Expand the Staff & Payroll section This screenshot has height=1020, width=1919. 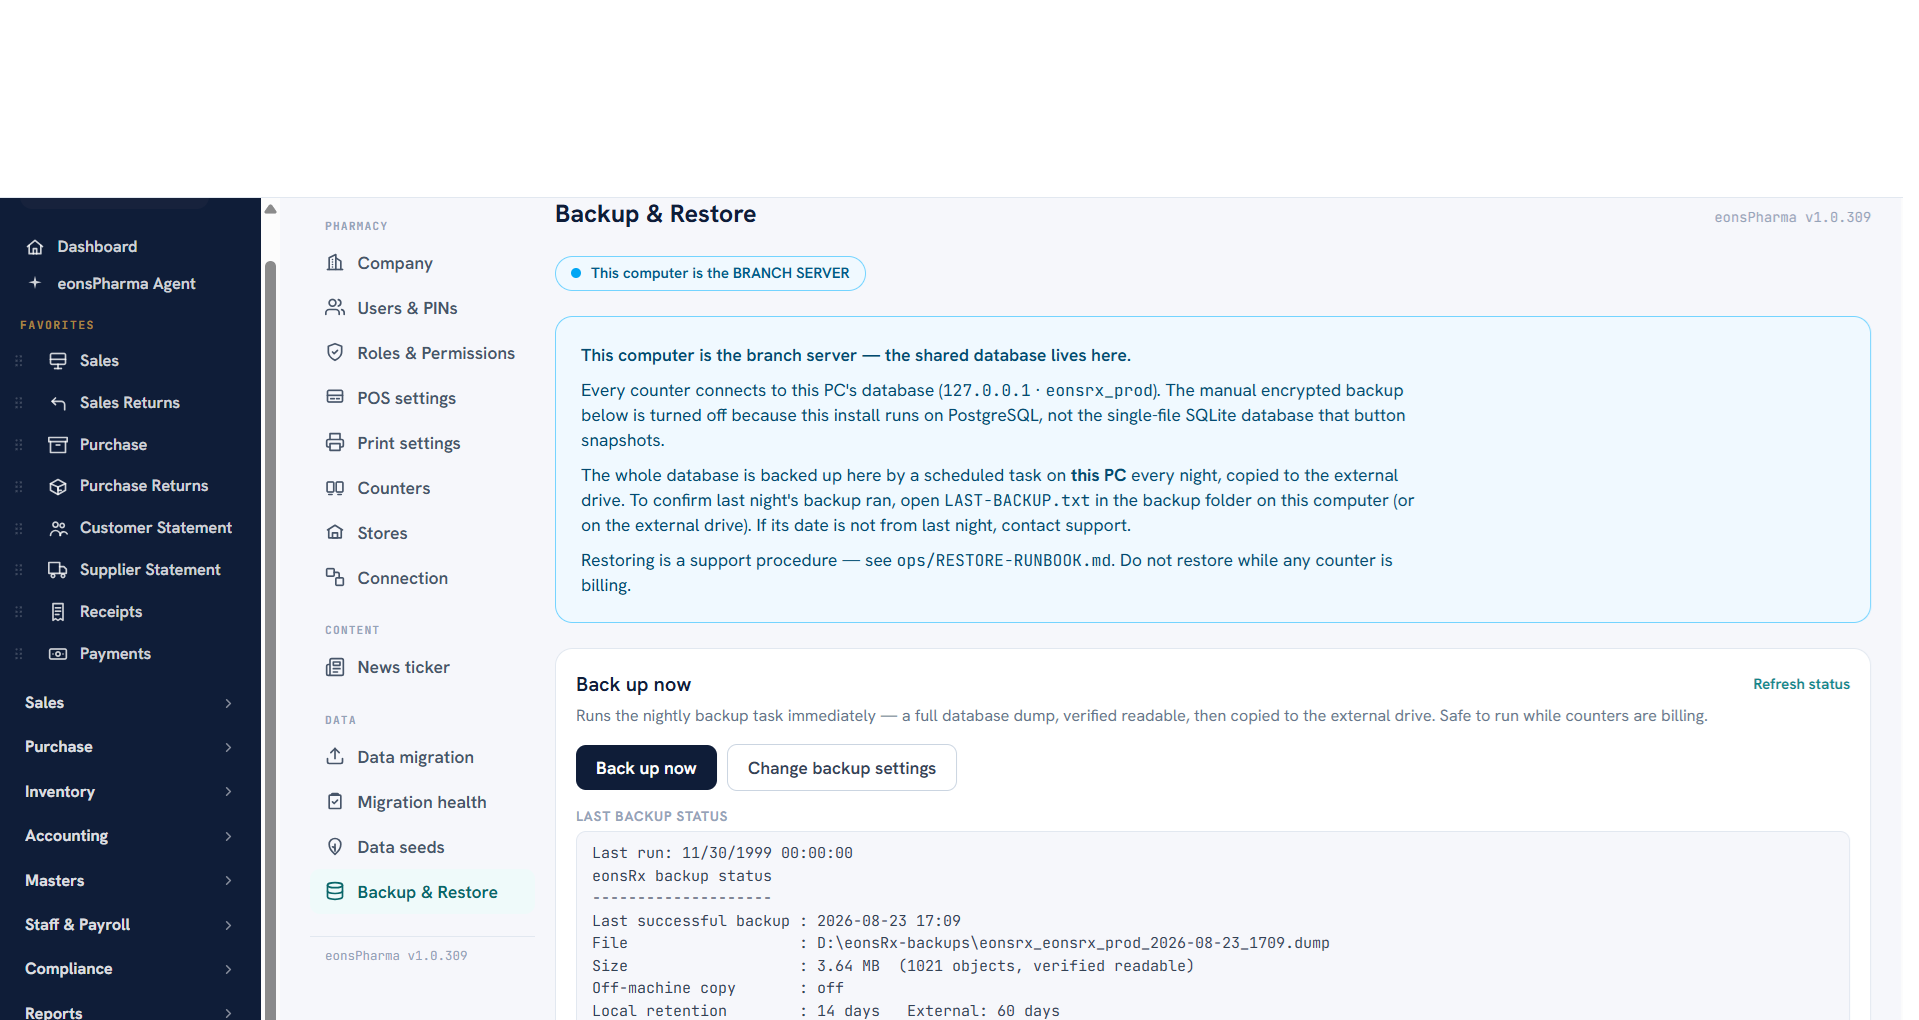130,925
